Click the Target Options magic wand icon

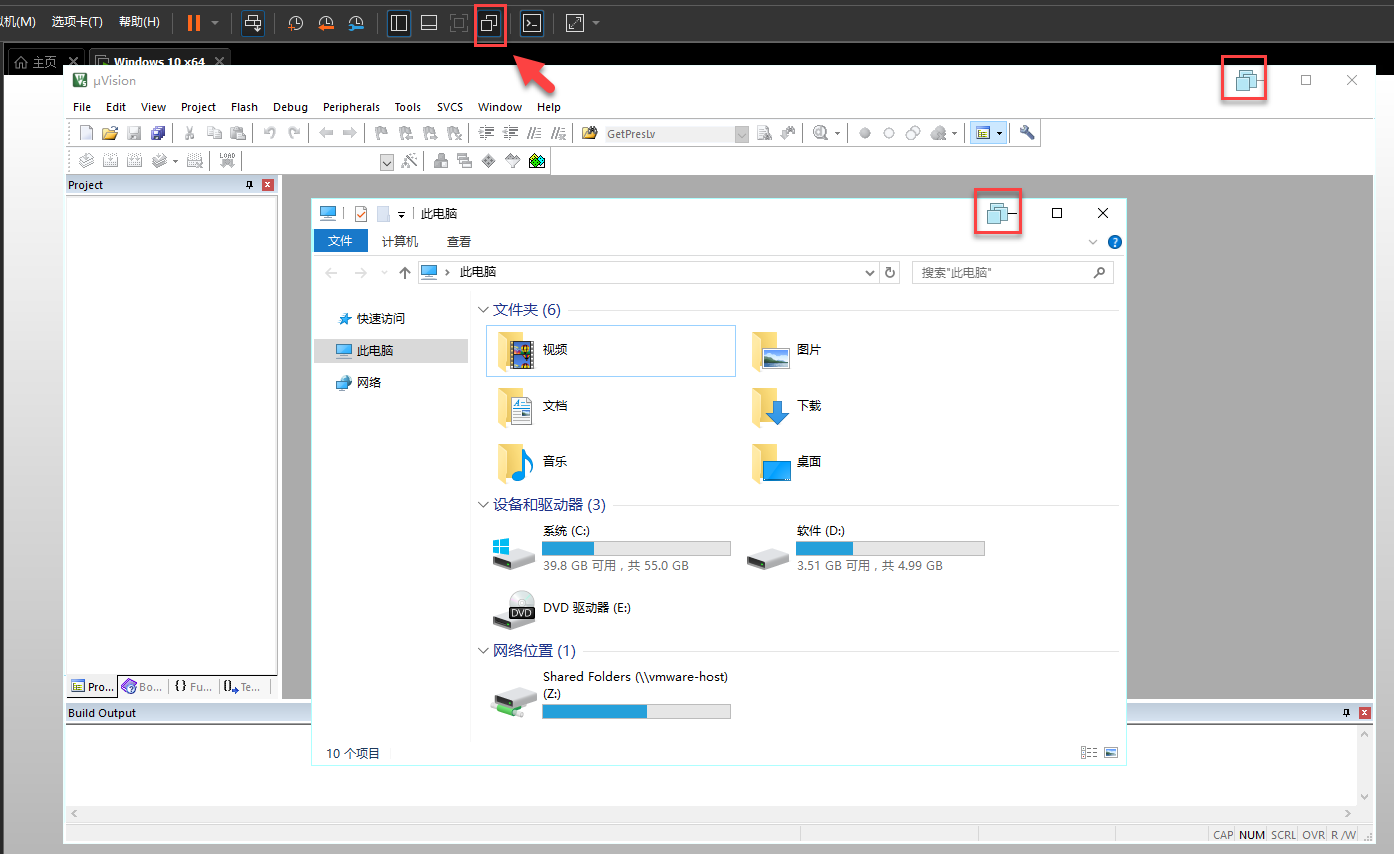(409, 161)
